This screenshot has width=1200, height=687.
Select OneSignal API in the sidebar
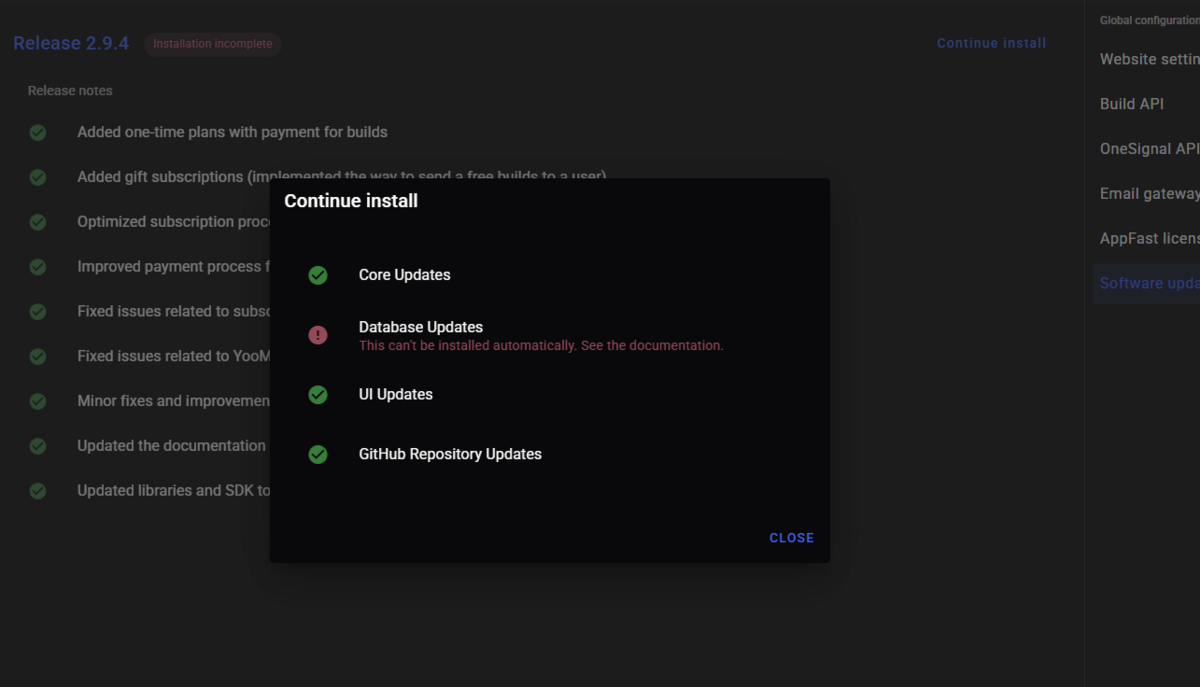pyautogui.click(x=1148, y=149)
